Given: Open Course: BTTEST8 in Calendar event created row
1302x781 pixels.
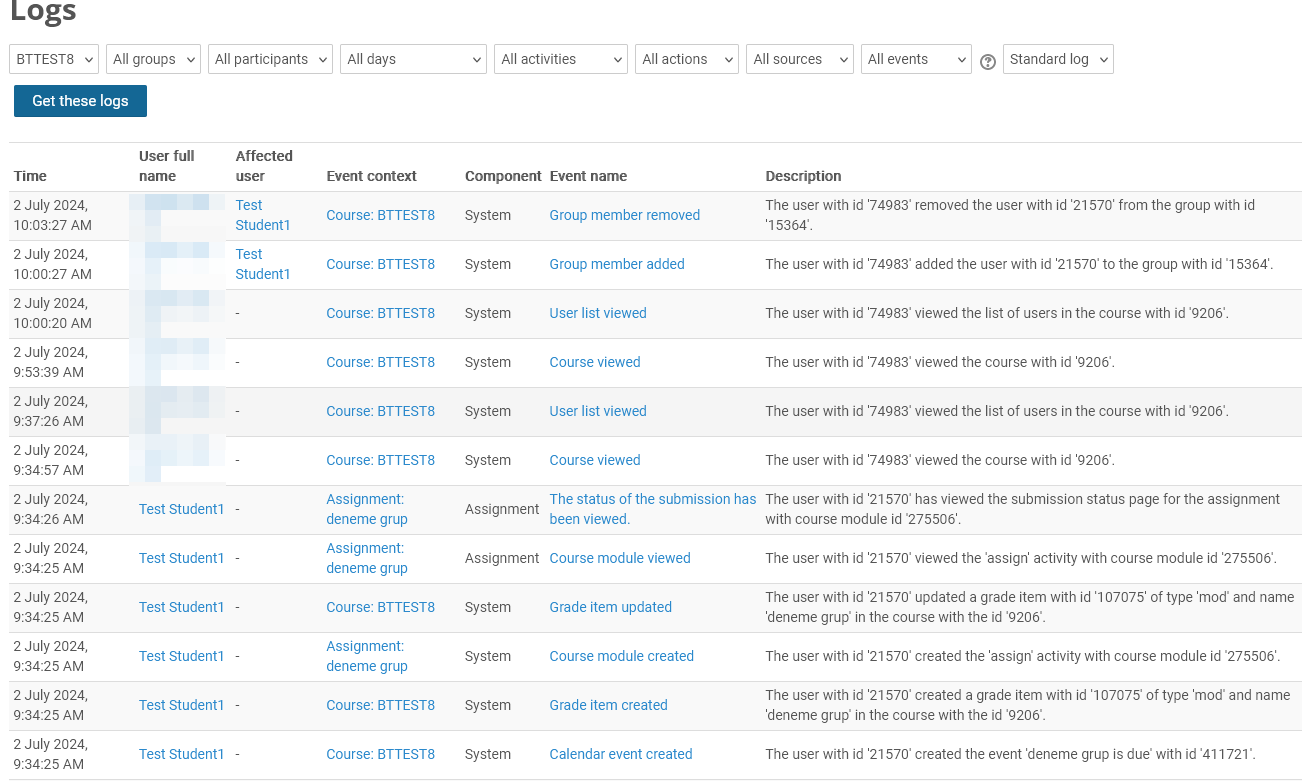Looking at the screenshot, I should [x=380, y=754].
